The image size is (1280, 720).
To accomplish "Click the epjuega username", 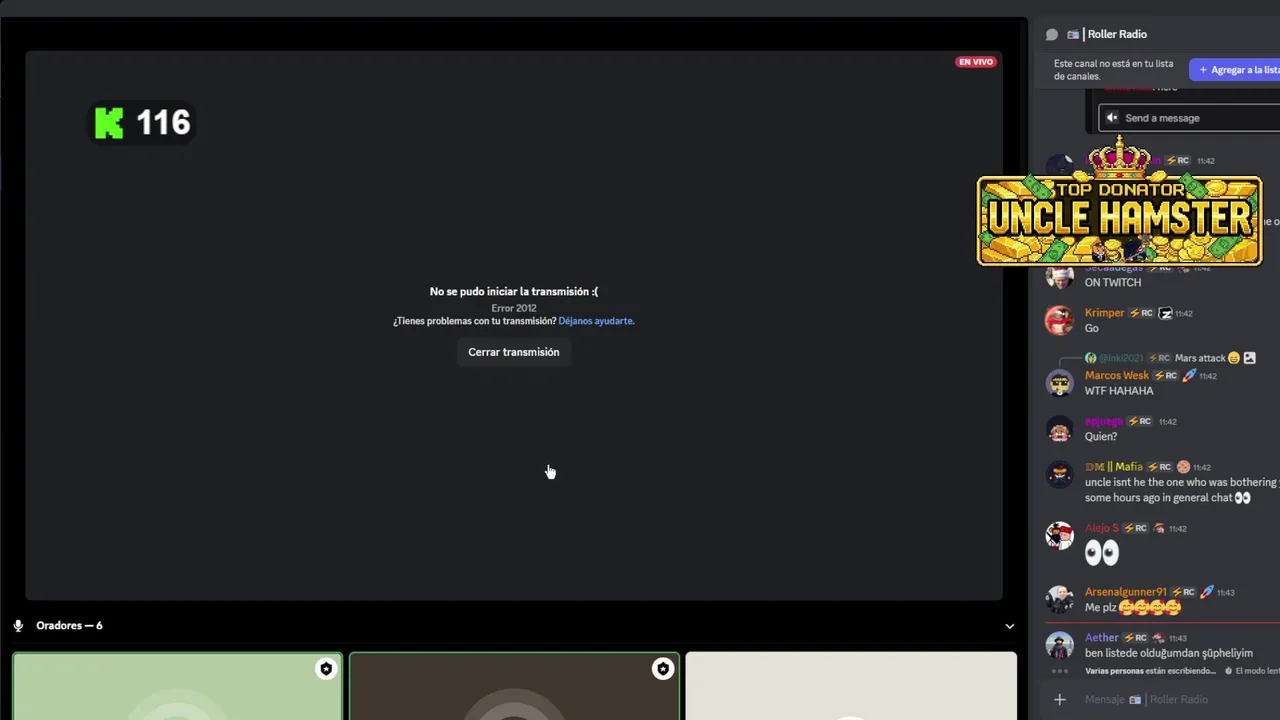I will 1104,421.
